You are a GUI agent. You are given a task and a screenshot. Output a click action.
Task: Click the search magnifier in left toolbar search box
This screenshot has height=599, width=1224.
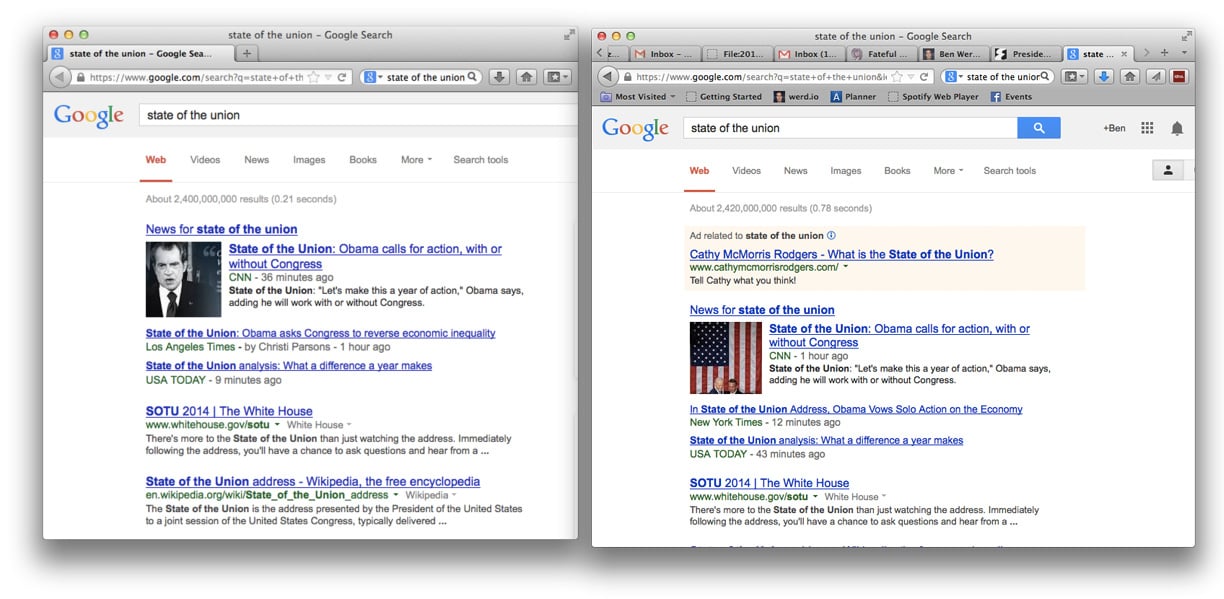point(473,77)
